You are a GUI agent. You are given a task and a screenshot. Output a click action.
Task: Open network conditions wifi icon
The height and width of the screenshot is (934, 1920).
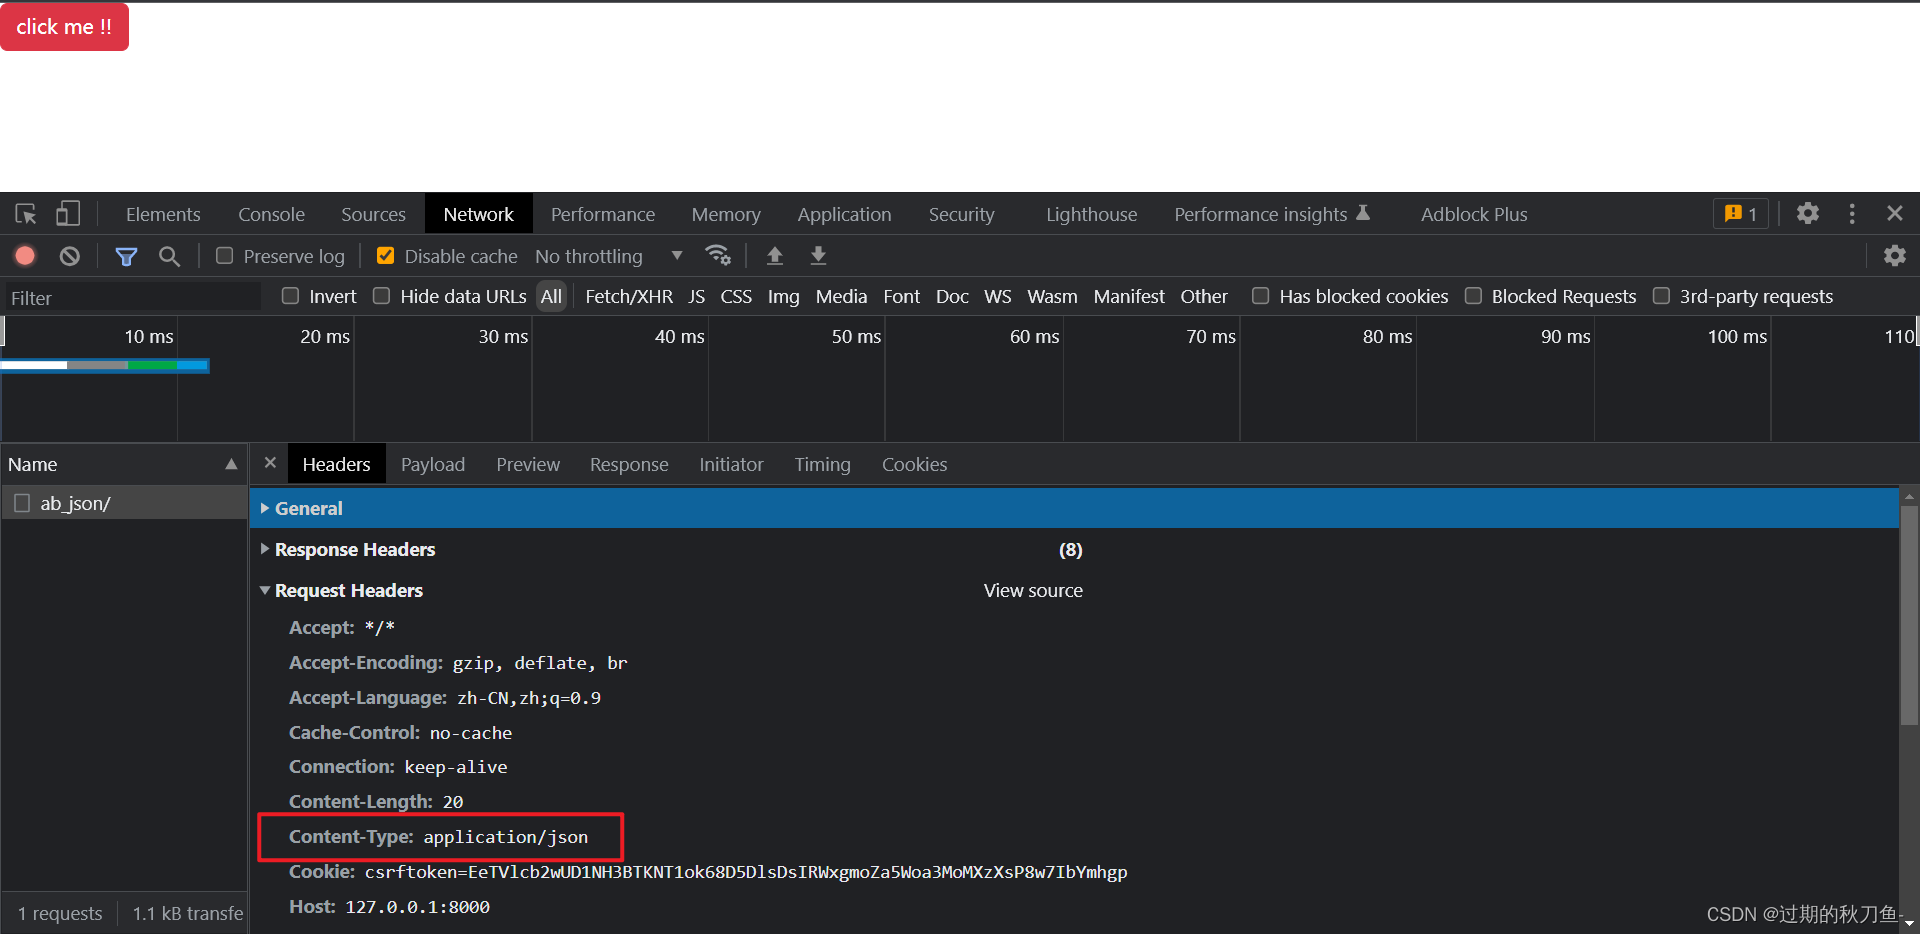pos(718,256)
